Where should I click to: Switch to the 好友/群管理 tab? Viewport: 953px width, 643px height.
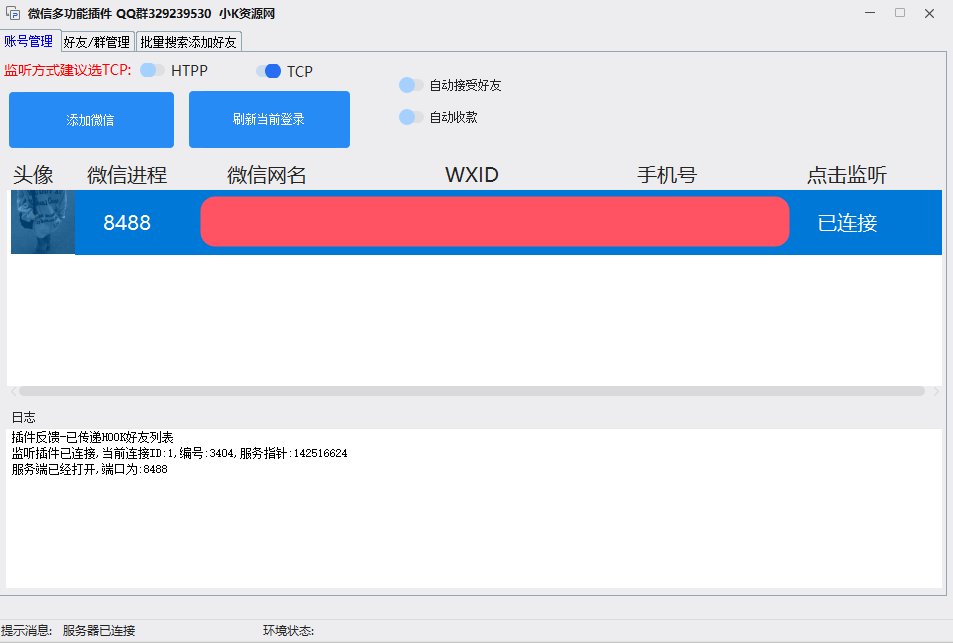tap(96, 42)
